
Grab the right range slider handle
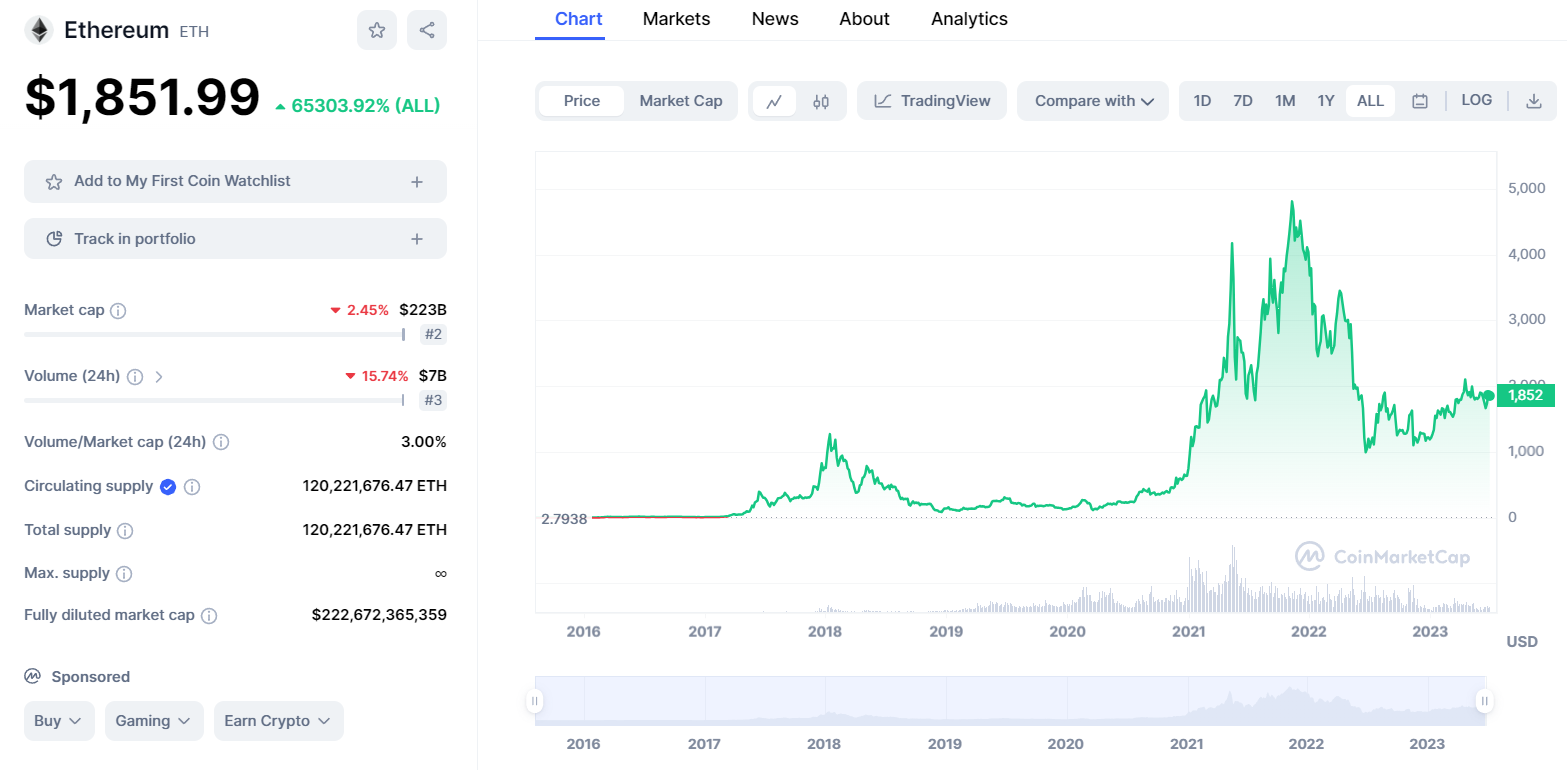tap(1485, 701)
